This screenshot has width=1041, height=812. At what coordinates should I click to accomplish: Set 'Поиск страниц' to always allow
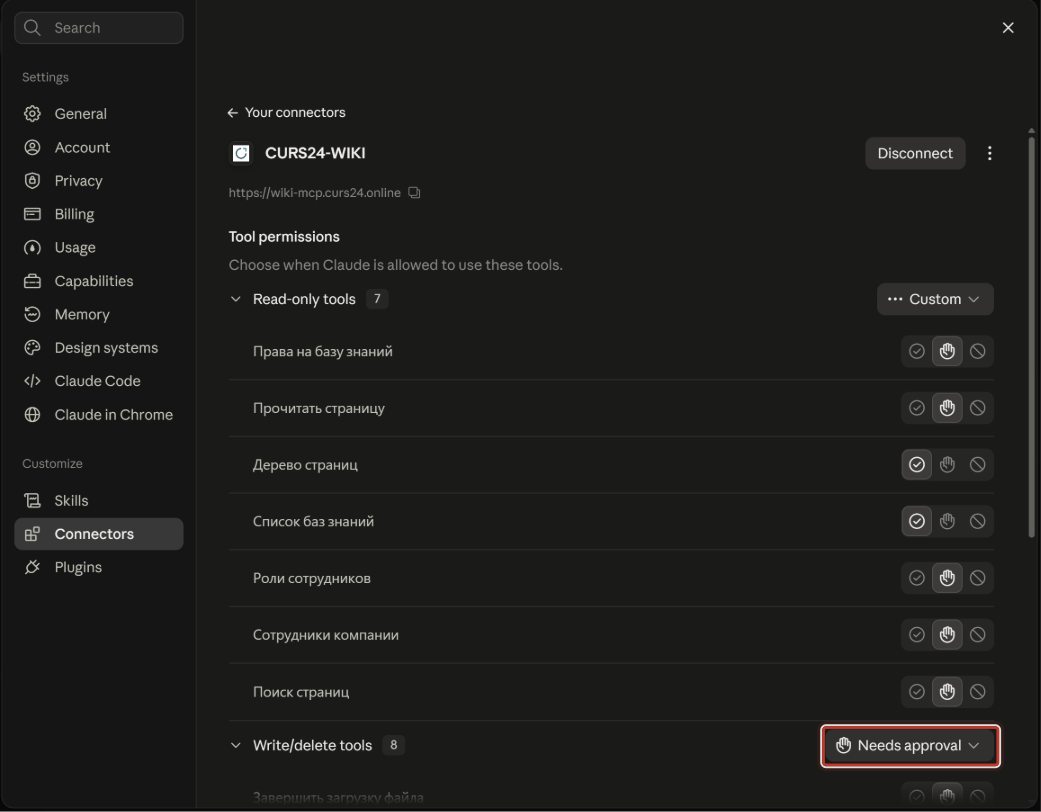(x=916, y=692)
